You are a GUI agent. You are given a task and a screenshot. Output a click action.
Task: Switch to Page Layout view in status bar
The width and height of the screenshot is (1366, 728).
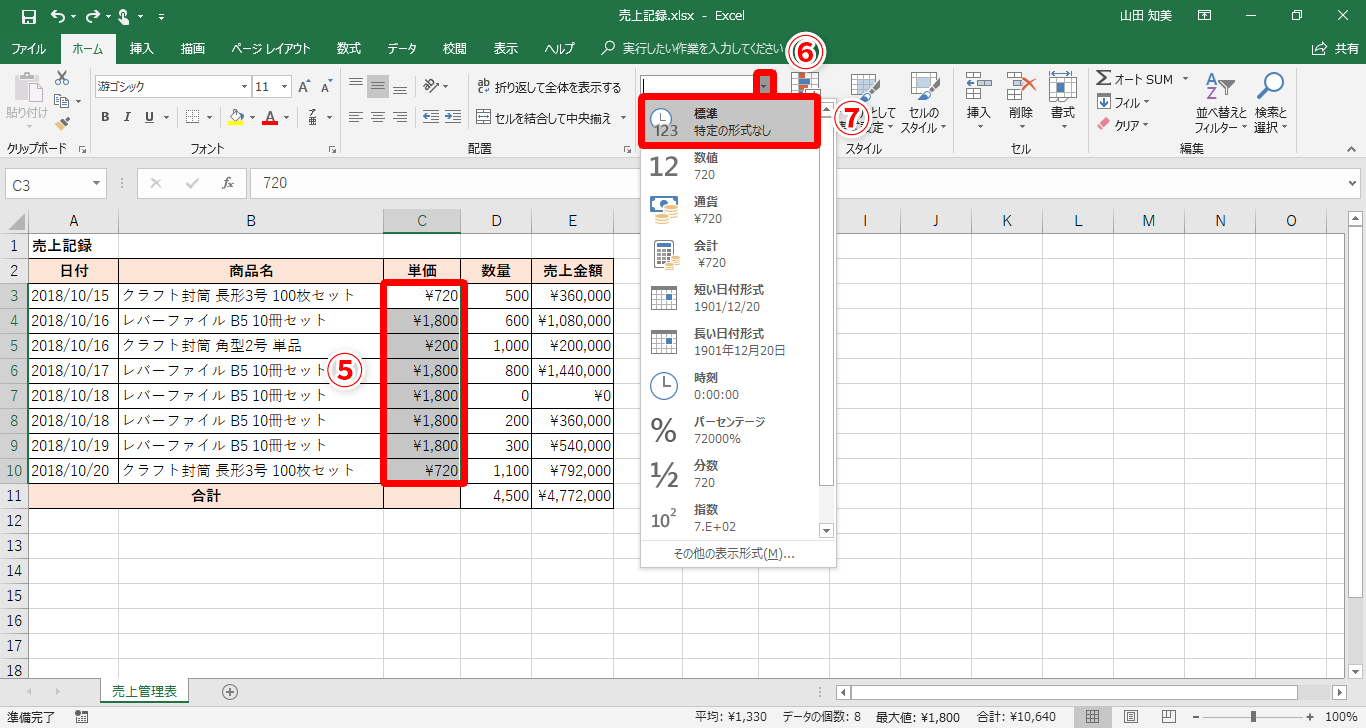pyautogui.click(x=1130, y=716)
